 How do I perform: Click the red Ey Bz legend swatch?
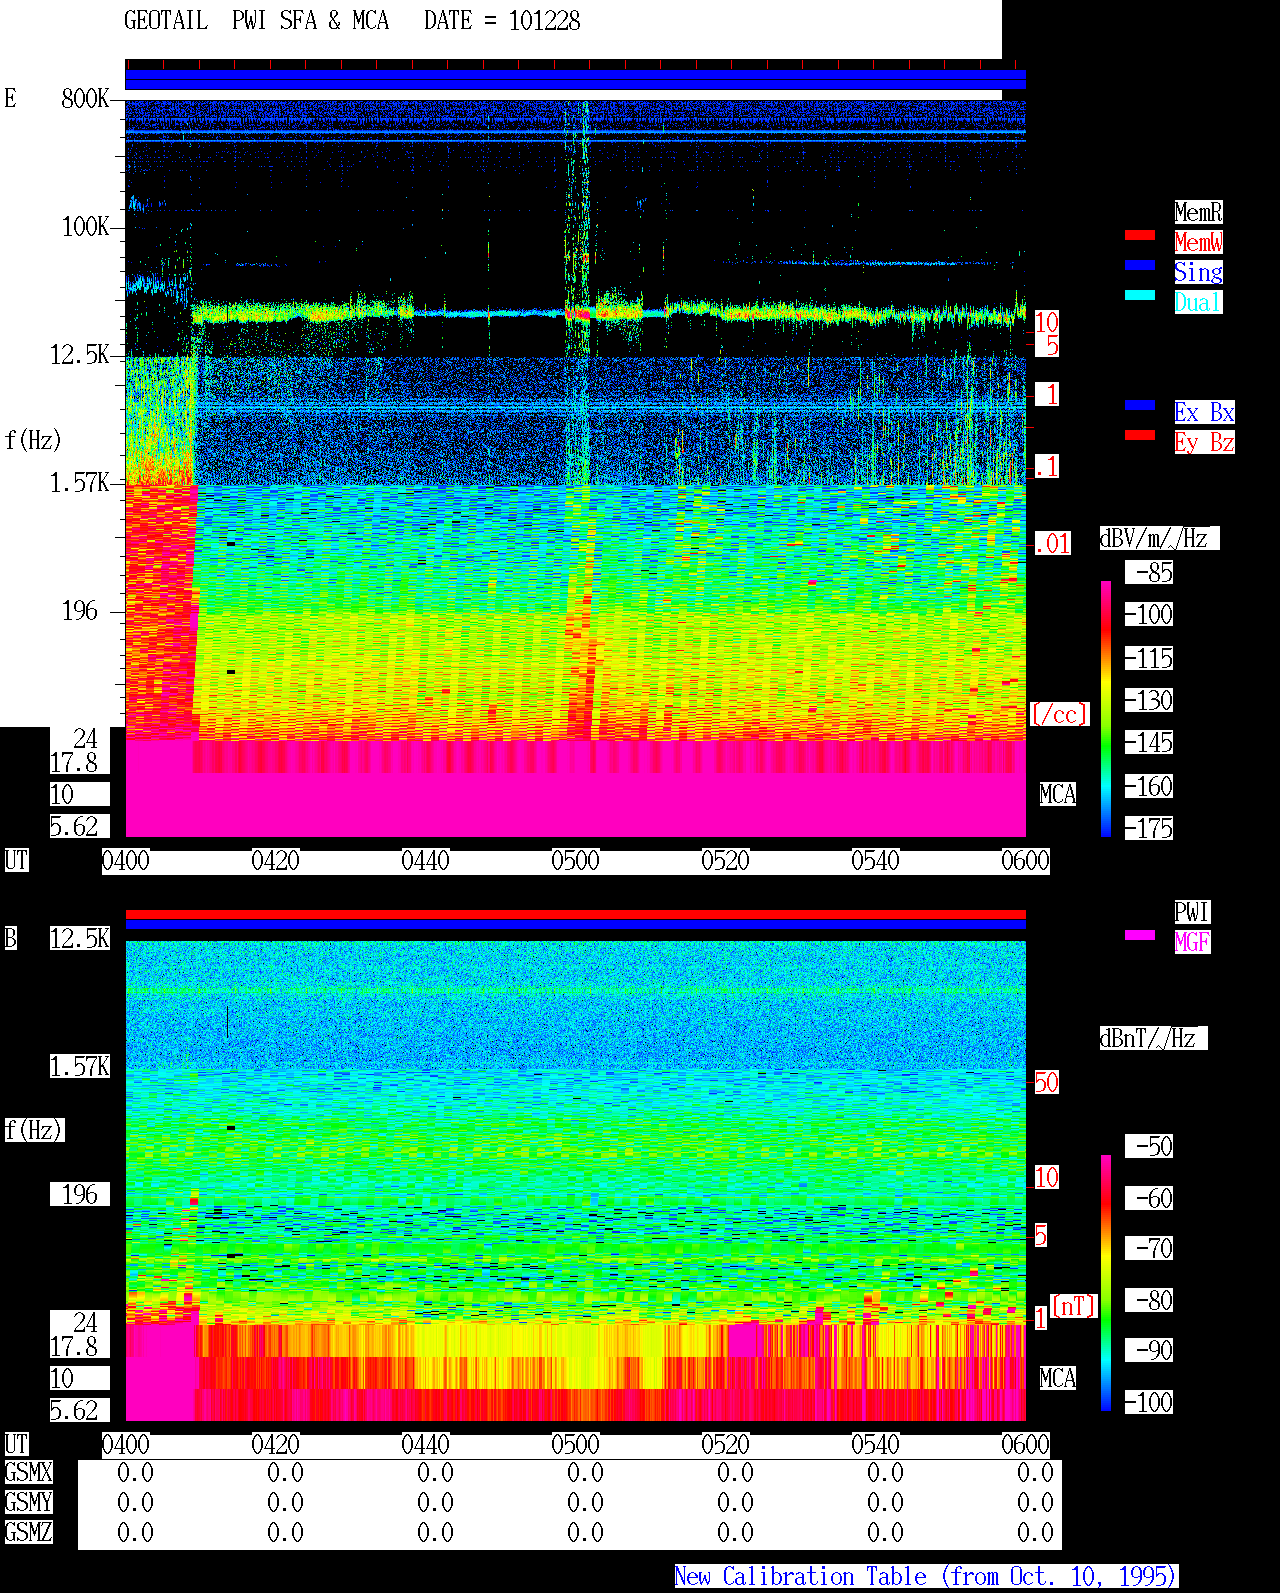coord(1140,435)
